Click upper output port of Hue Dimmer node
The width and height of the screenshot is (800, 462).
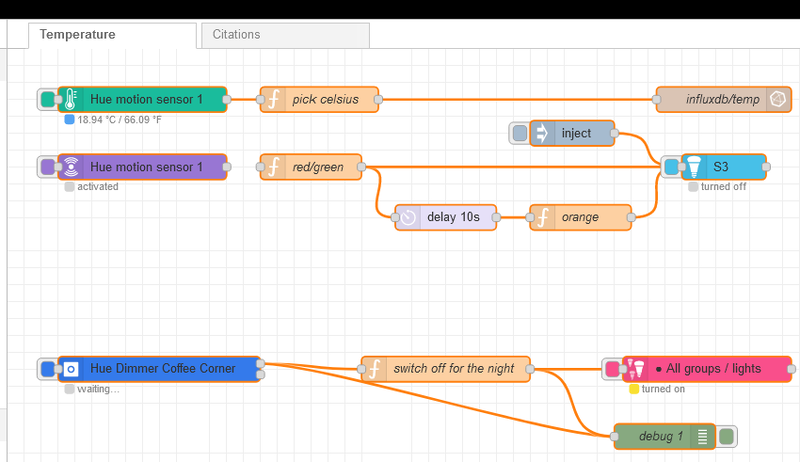coord(260,364)
